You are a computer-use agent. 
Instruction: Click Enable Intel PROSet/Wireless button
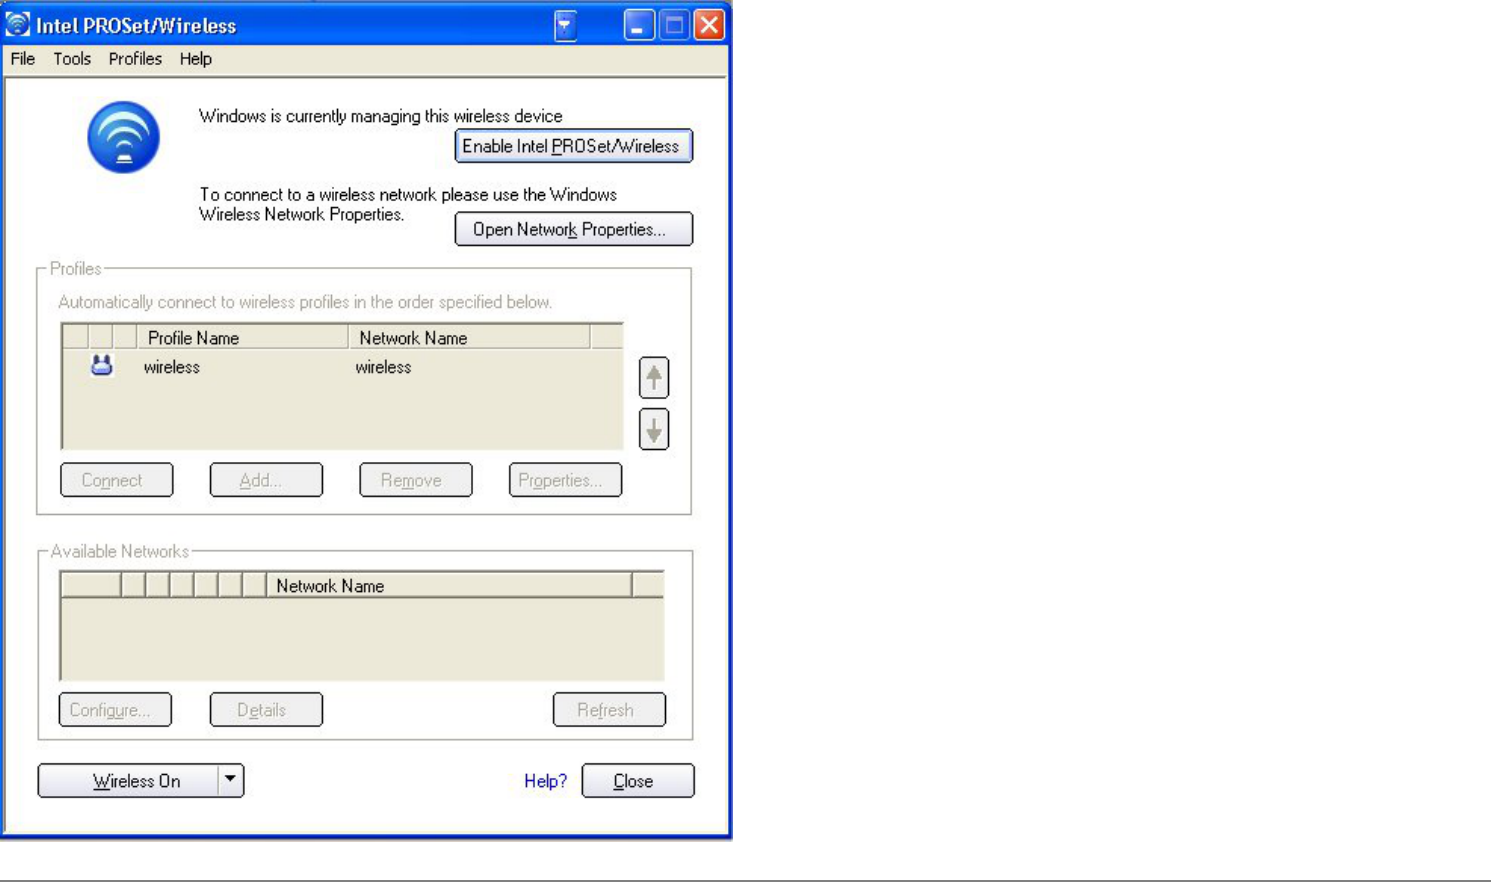tap(573, 146)
